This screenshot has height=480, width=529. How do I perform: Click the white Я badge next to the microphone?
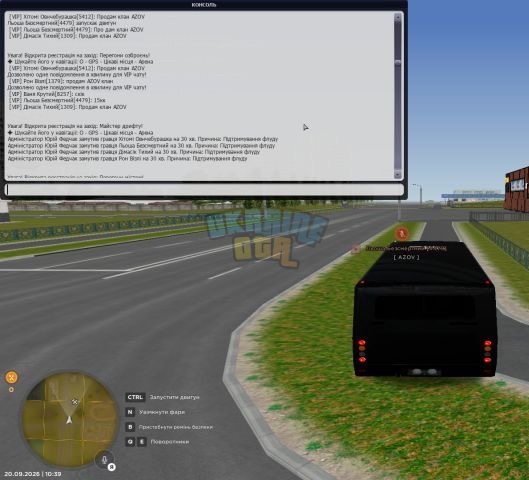[112, 467]
